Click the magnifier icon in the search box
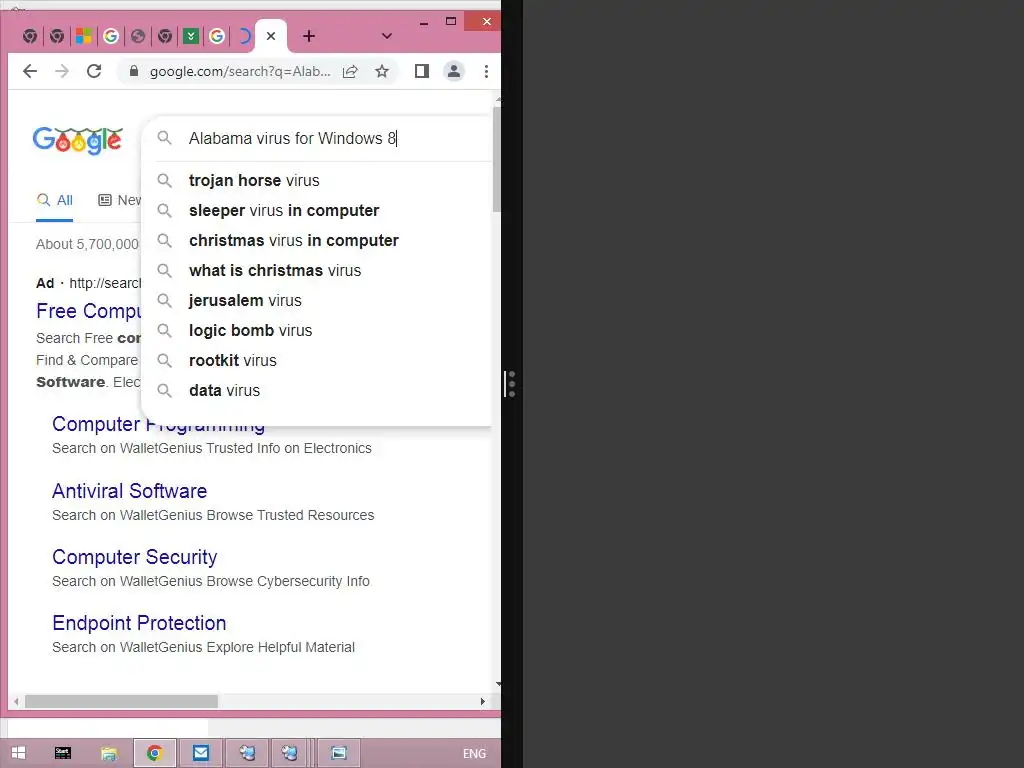The image size is (1024, 768). [x=165, y=138]
